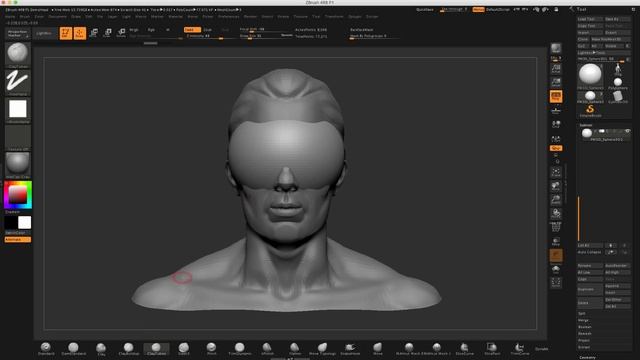The height and width of the screenshot is (360, 640).
Task: Activate the Move transform gizmo in top shelf
Action: [93, 33]
